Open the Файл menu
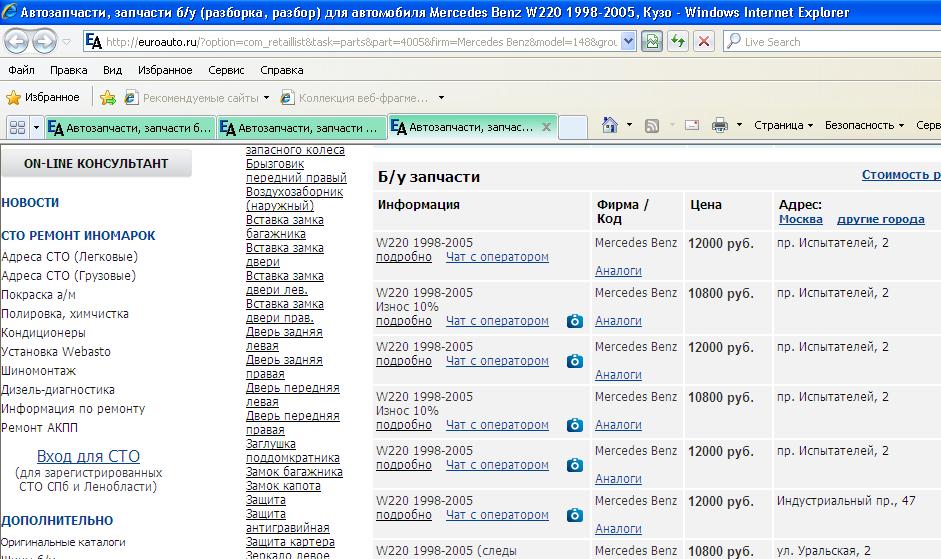The width and height of the screenshot is (941, 559). coord(21,70)
